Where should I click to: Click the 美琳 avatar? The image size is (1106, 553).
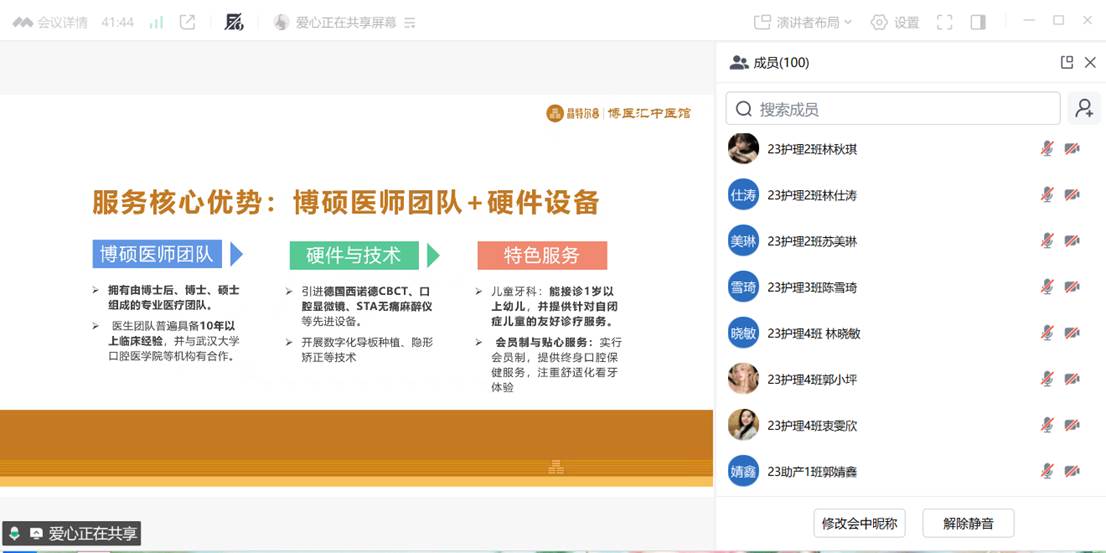click(x=743, y=241)
